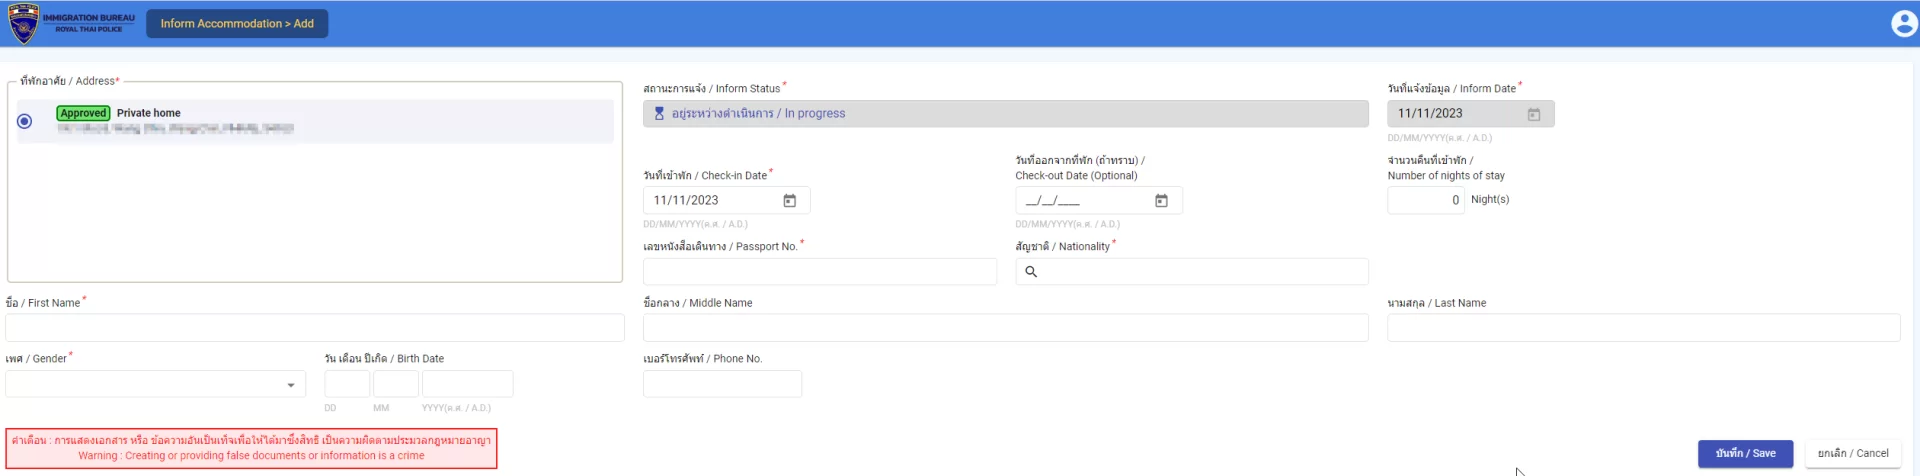1920x476 pixels.
Task: Click the Phone No. input field
Action: [722, 384]
